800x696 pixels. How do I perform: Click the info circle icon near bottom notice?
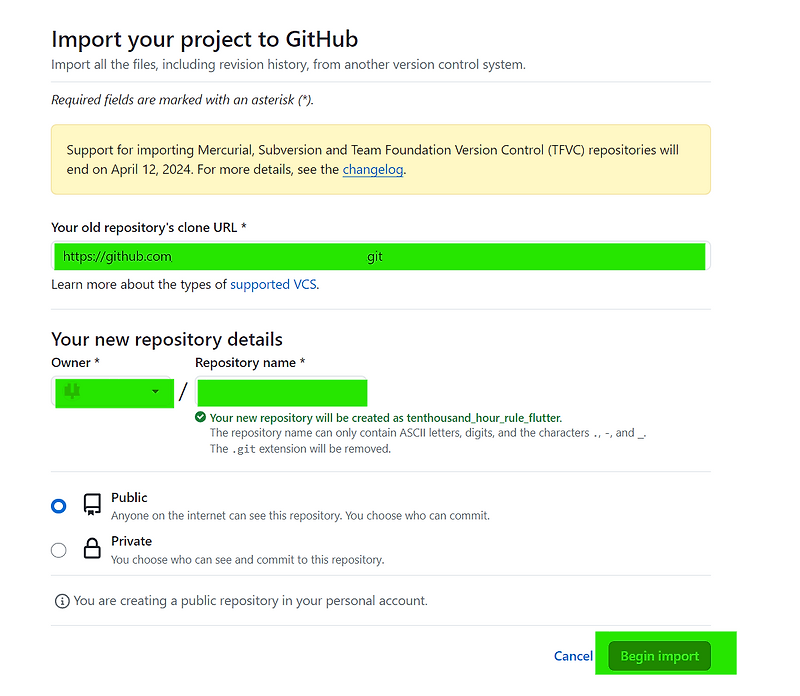pyautogui.click(x=62, y=600)
